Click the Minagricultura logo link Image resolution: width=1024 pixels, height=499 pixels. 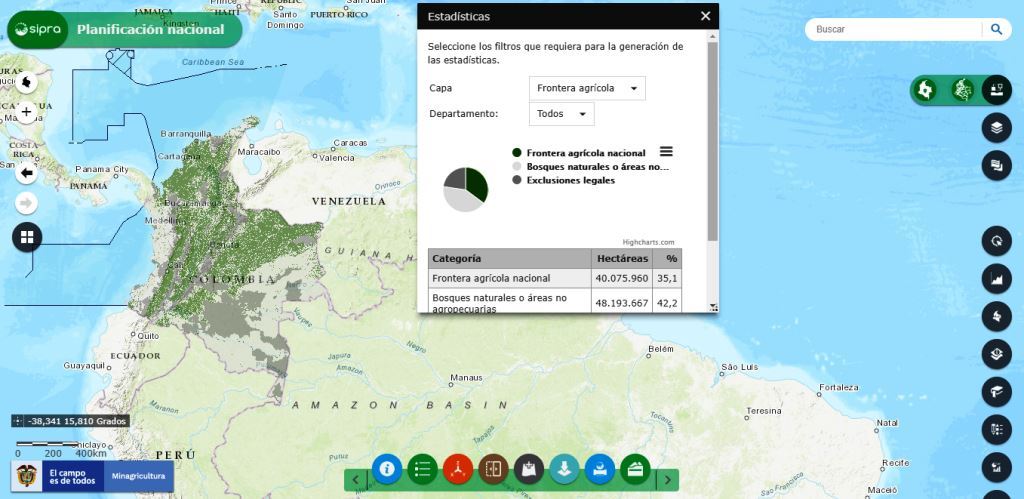138,476
